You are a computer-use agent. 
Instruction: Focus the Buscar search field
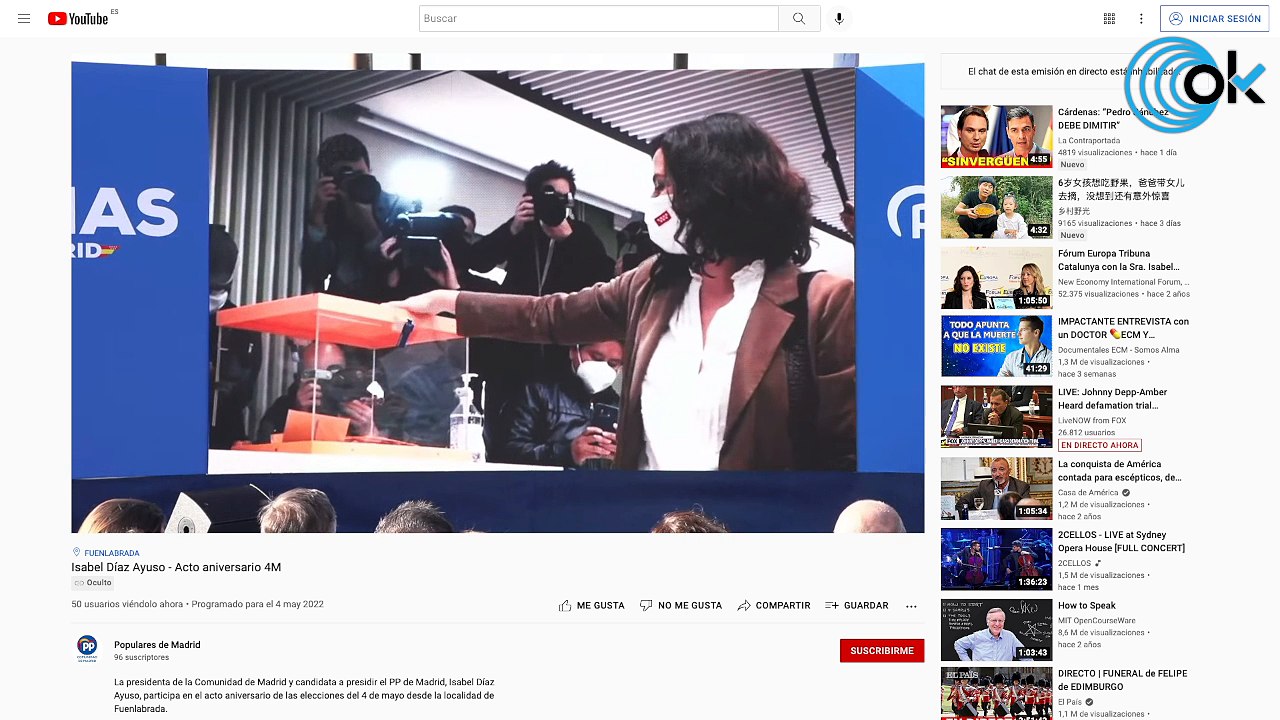click(x=598, y=19)
